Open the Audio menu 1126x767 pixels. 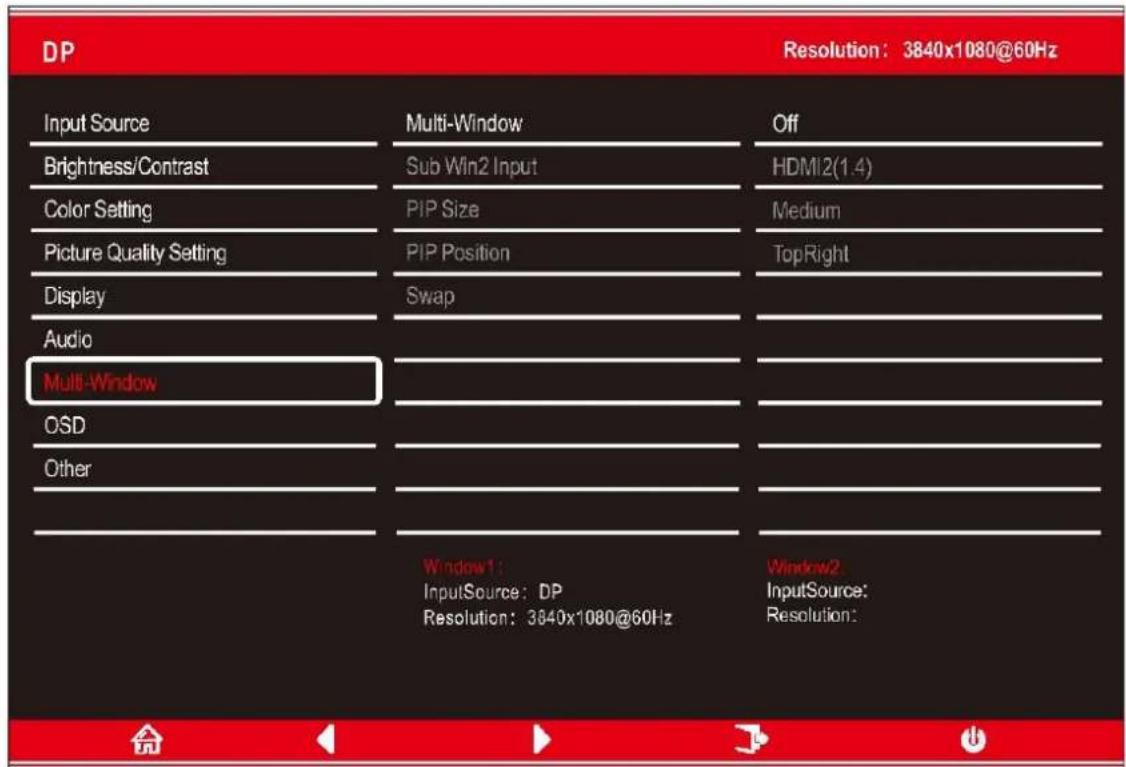click(x=204, y=339)
